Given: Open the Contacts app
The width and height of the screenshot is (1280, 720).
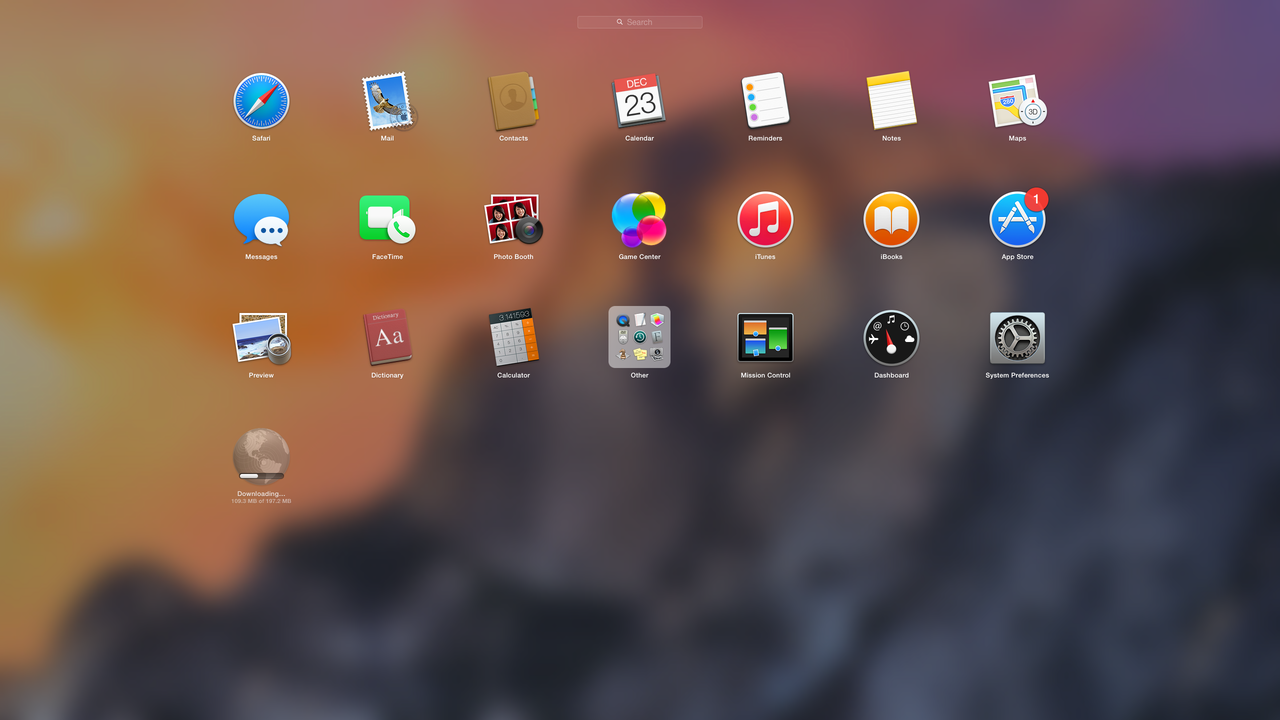Looking at the screenshot, I should 513,101.
